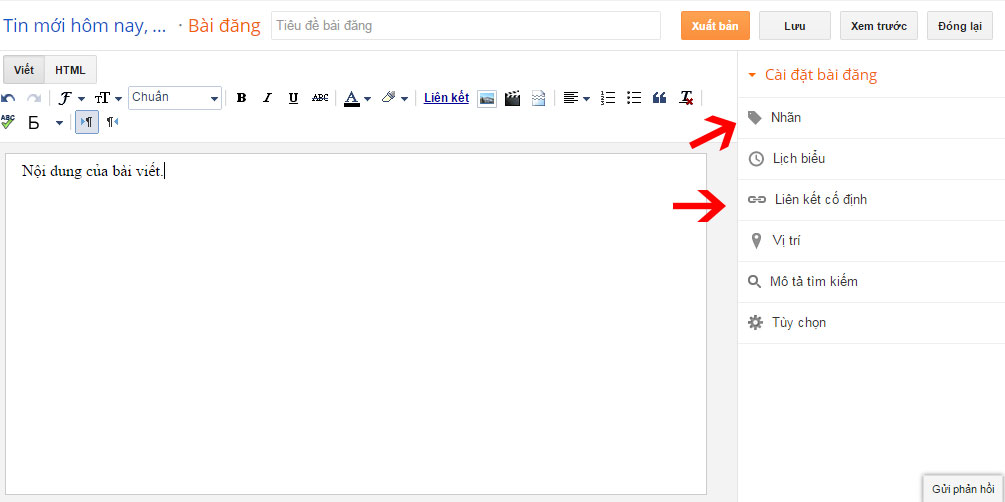Toggle italic formatting

(x=267, y=98)
